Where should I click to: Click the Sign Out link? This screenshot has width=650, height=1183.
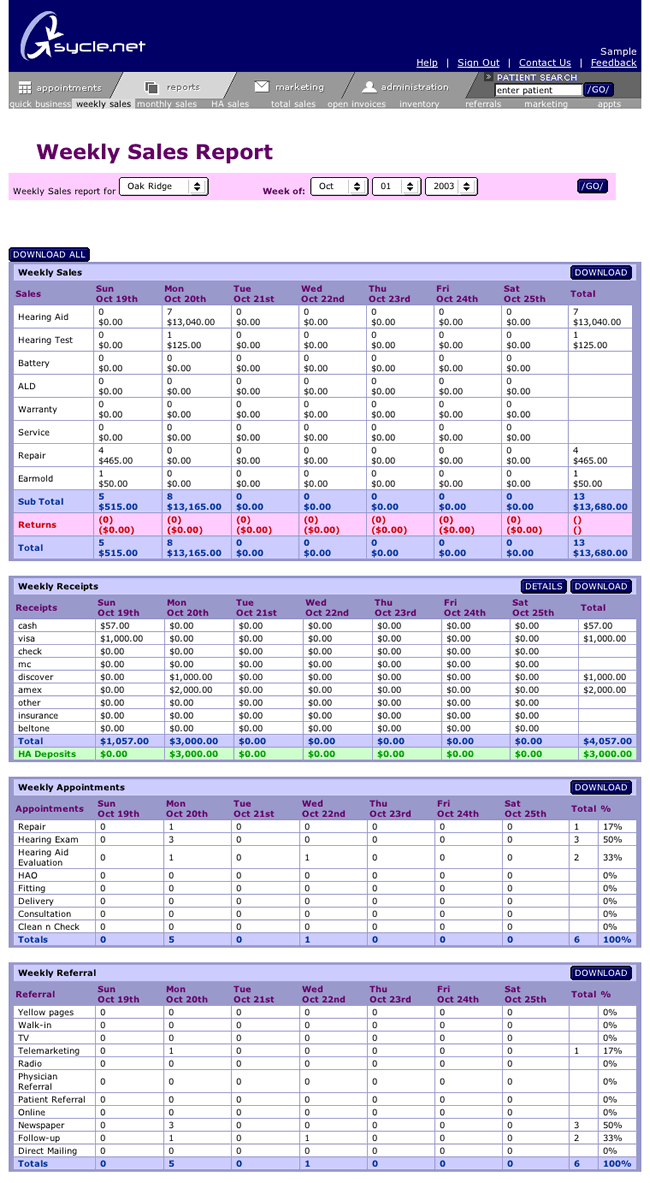[x=478, y=63]
